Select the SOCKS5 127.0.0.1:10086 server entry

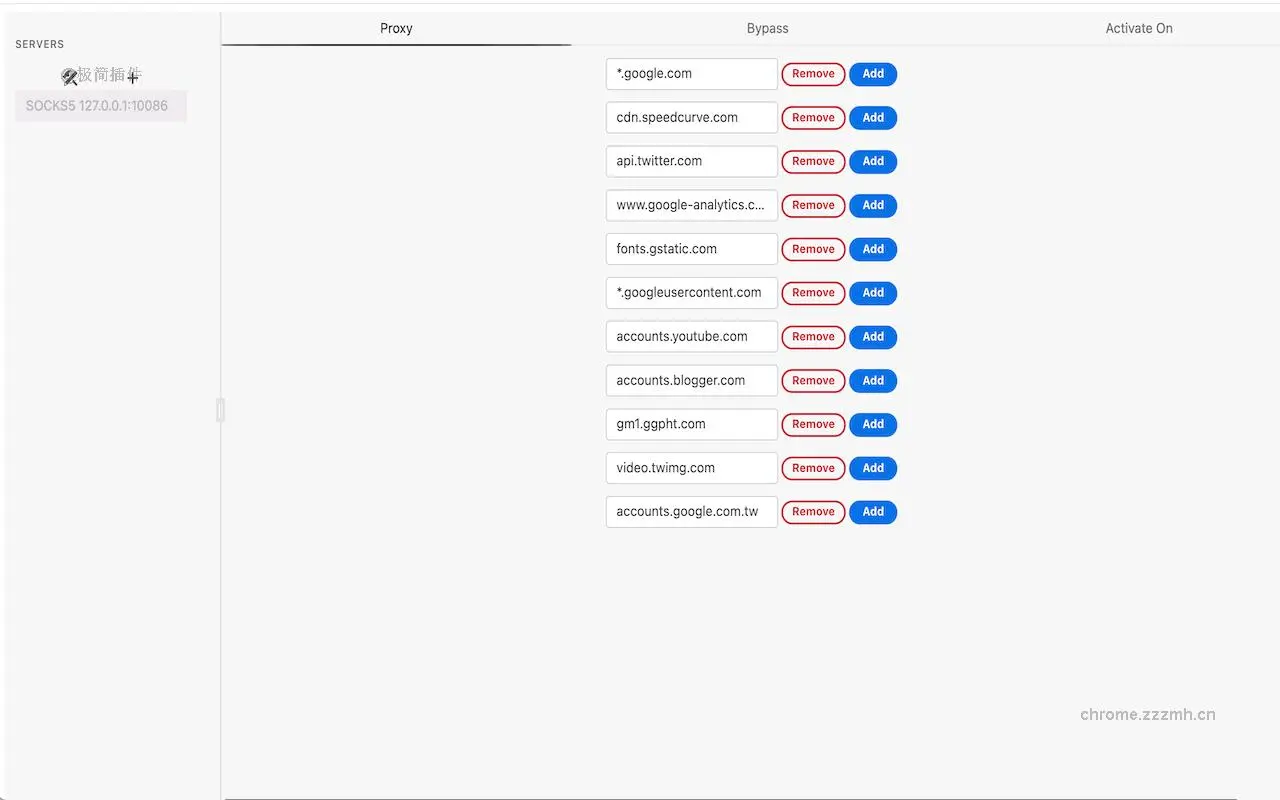(x=100, y=106)
